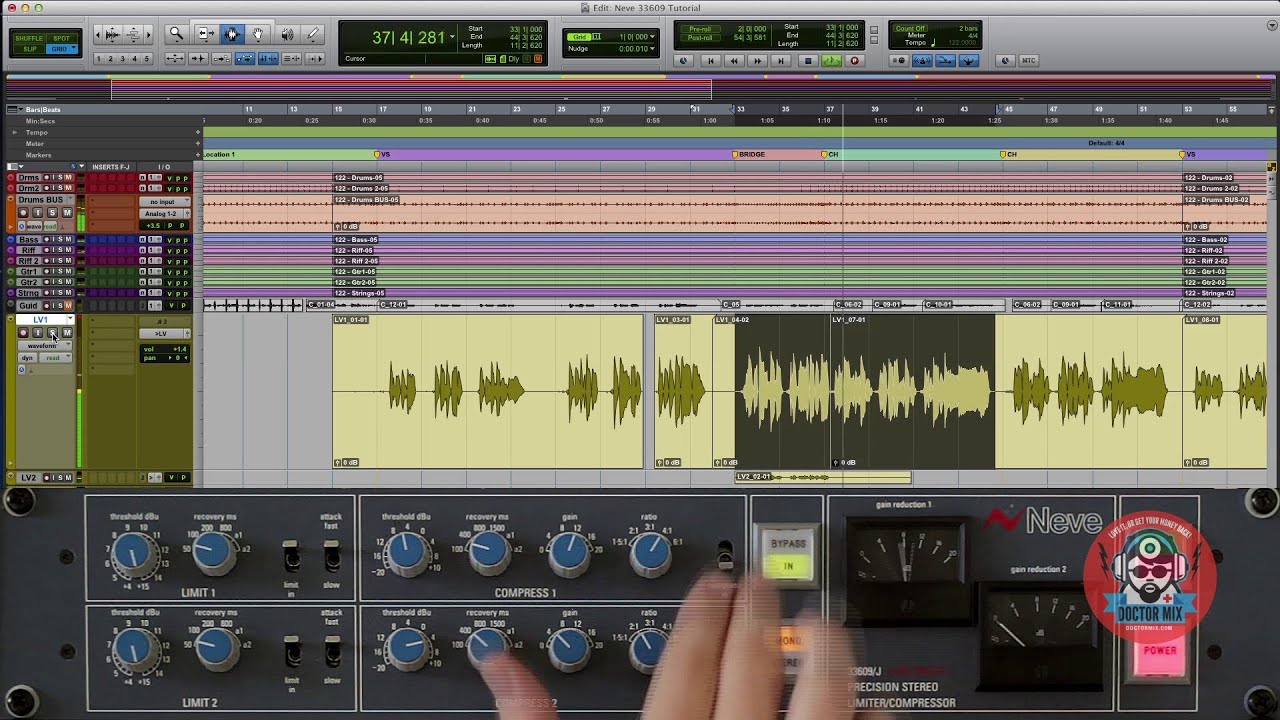Click horizontal zoom-in arrow

coord(146,34)
